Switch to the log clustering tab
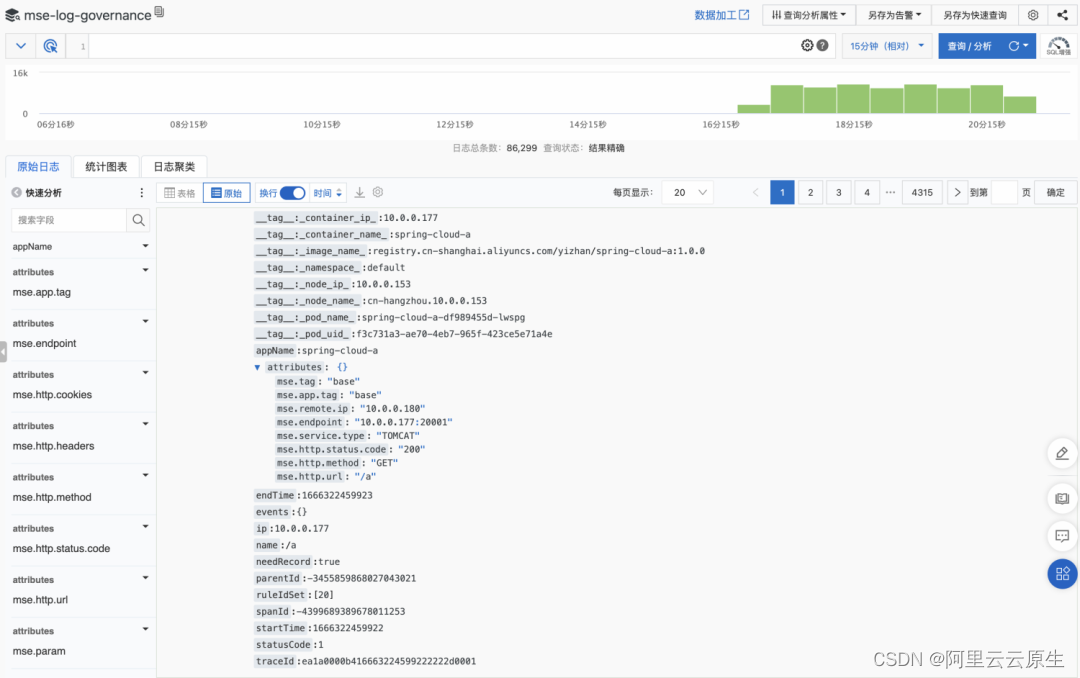This screenshot has height=678, width=1080. (174, 167)
